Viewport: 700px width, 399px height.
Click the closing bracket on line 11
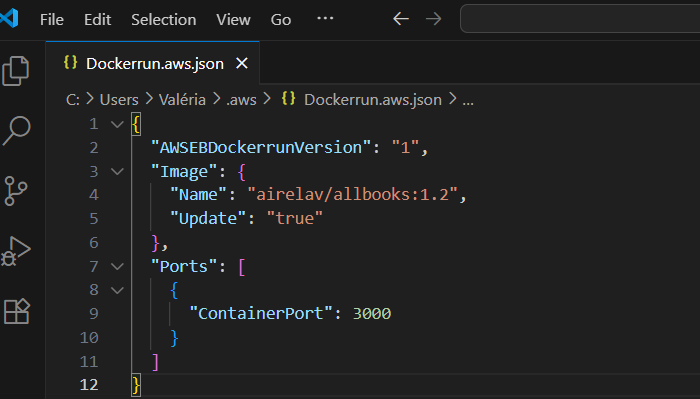click(155, 362)
